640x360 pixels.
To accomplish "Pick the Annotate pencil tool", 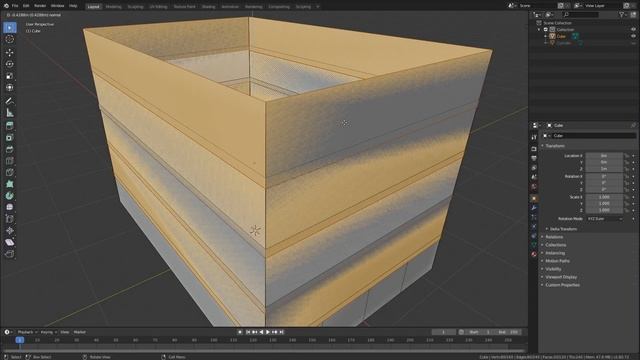I will coord(10,101).
